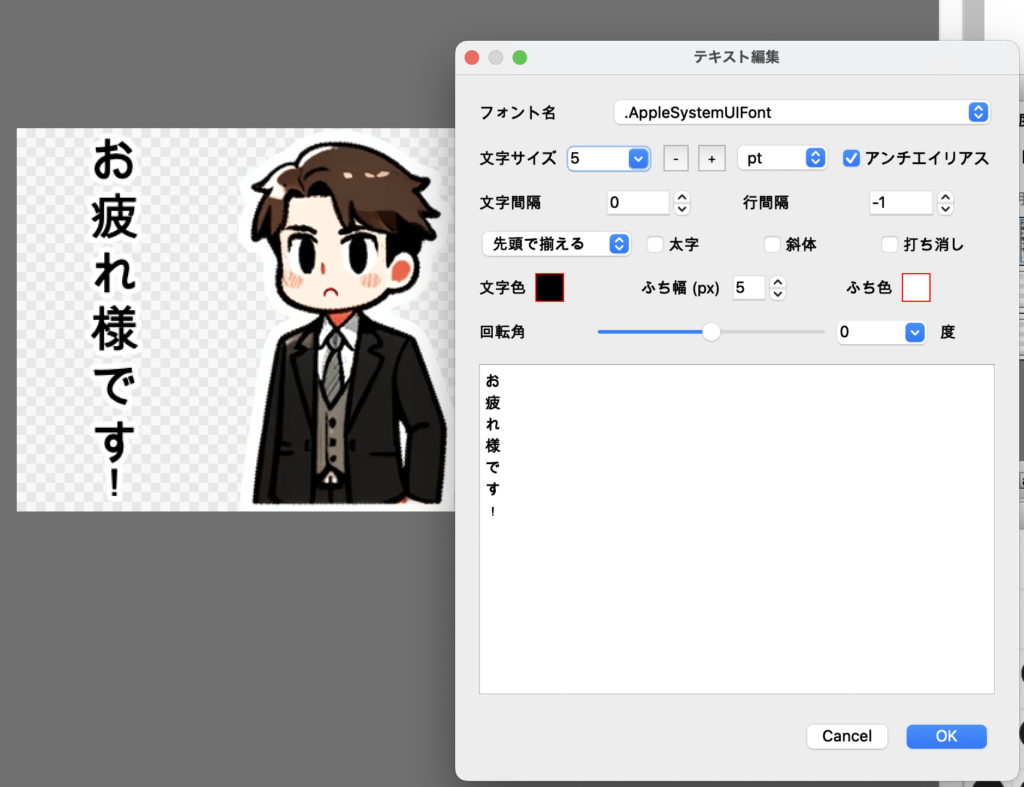The width and height of the screenshot is (1024, 787).
Task: Open the white ふち色 outline color swatch
Action: (x=916, y=288)
